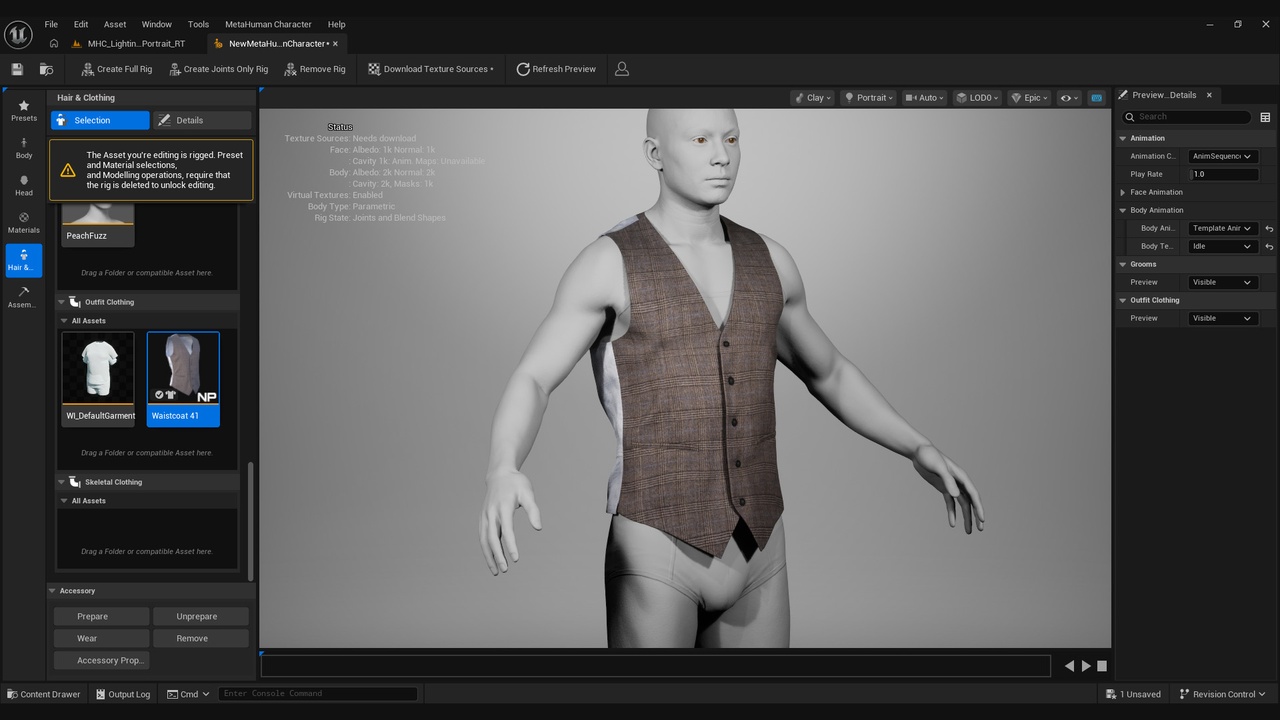Change Outfit Clothing Preview visibility dropdown
The image size is (1280, 720).
click(x=1222, y=318)
